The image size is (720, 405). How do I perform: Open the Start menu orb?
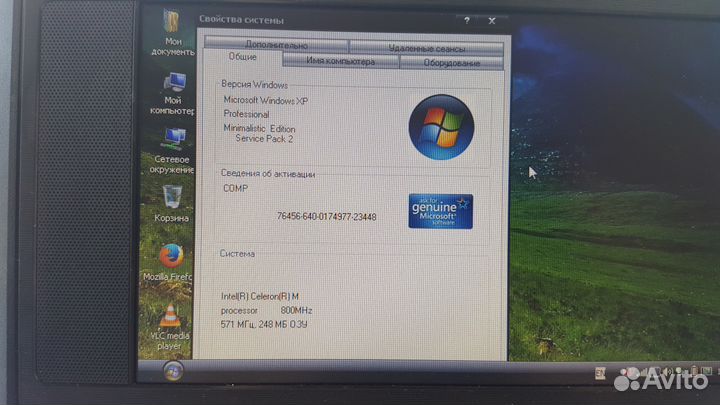[173, 371]
